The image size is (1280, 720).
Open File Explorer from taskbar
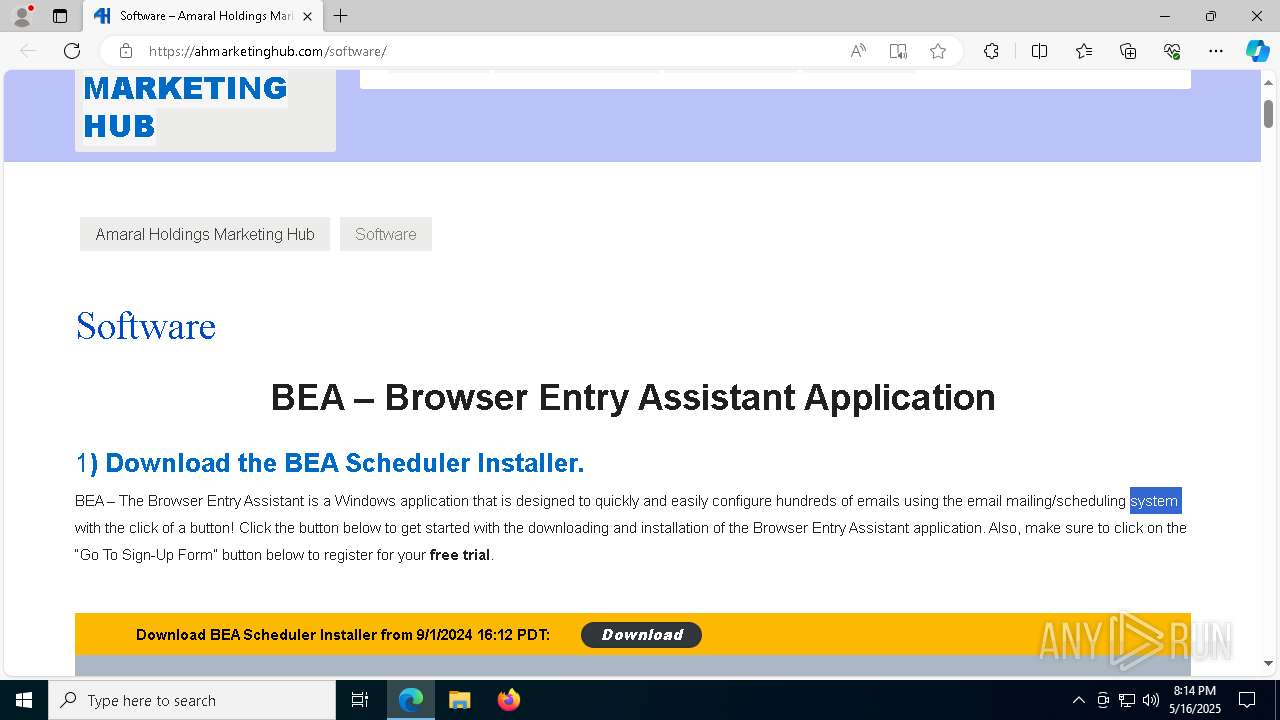[459, 700]
